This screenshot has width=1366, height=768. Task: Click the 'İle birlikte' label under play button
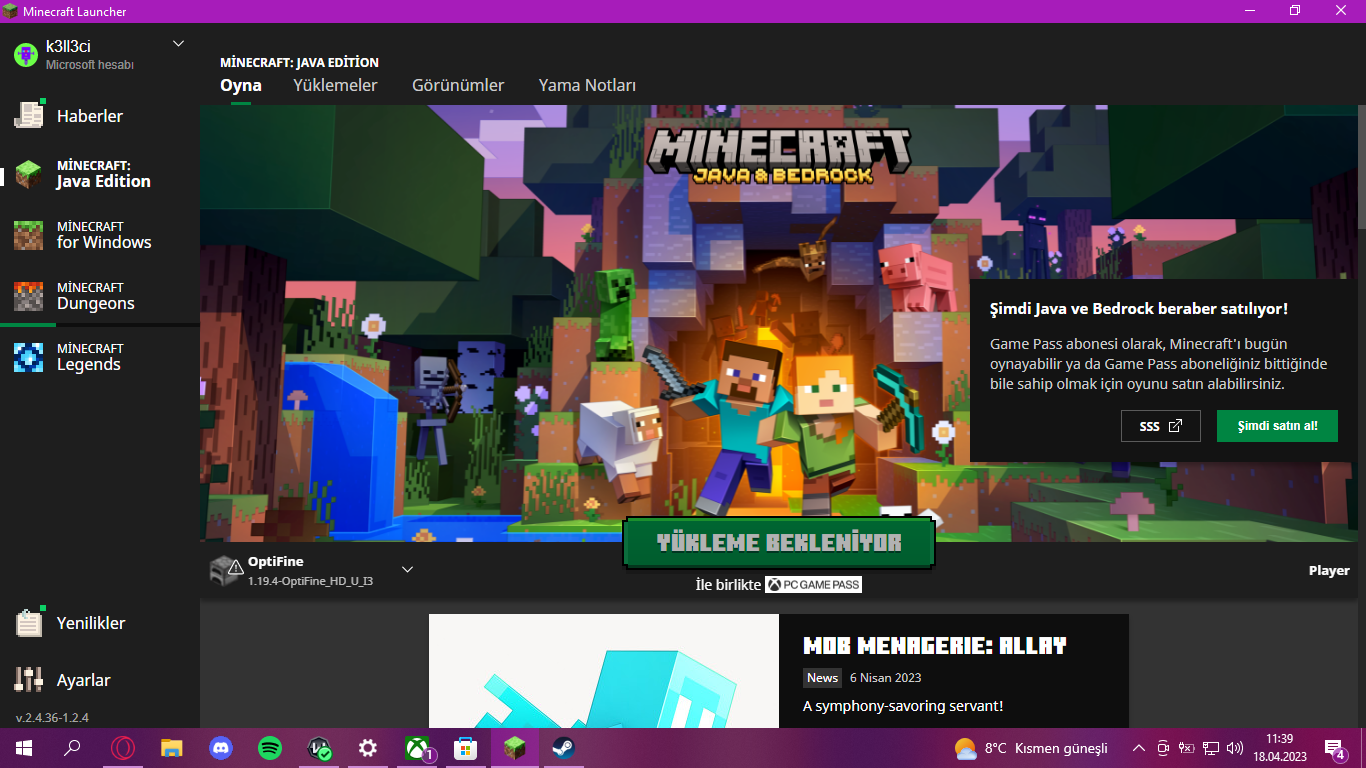click(728, 585)
